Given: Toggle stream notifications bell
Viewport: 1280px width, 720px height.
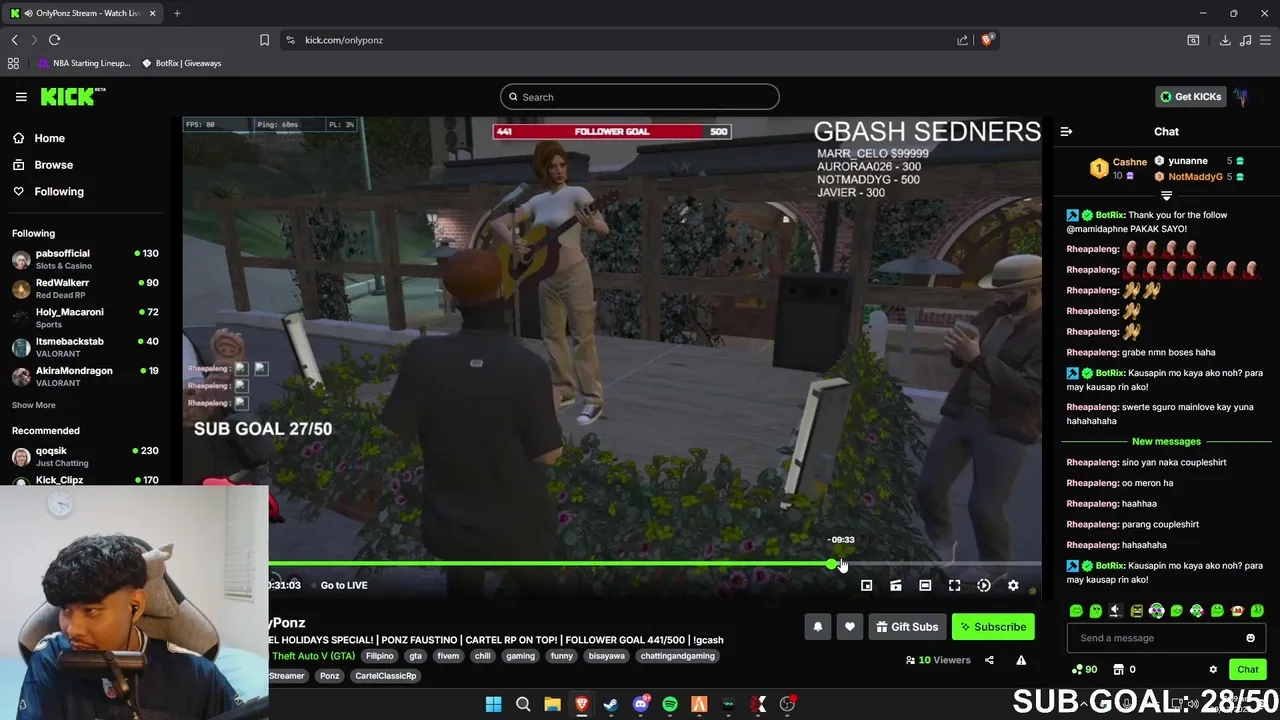Looking at the screenshot, I should pos(817,627).
